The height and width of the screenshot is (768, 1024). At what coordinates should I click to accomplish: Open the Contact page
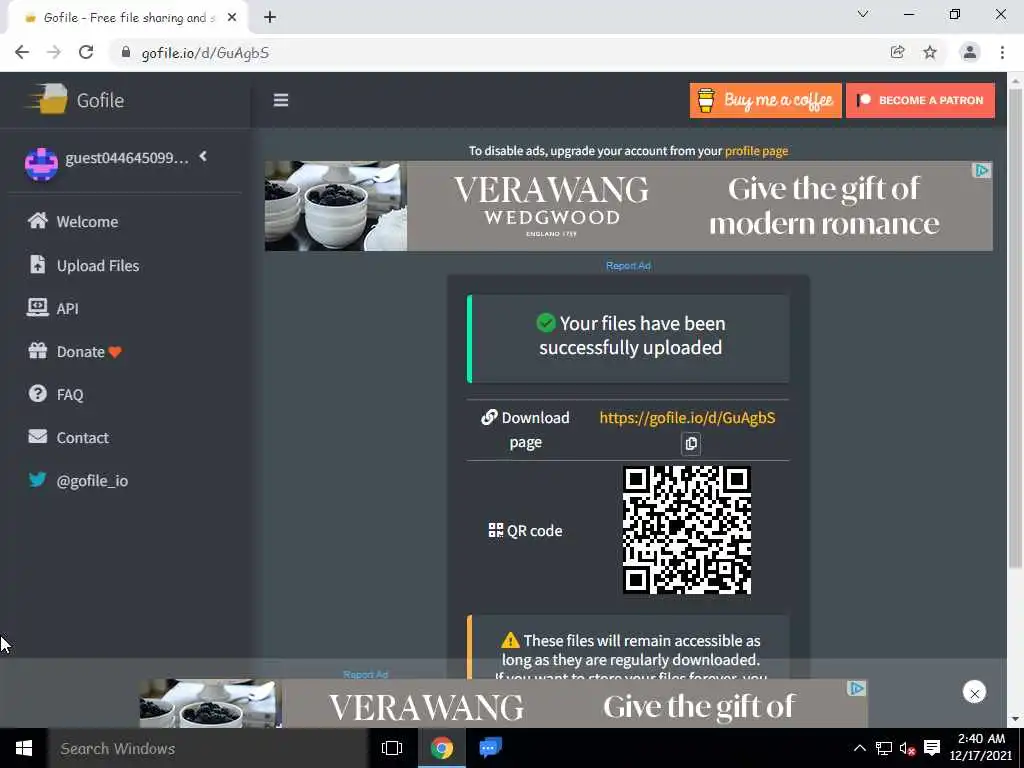pyautogui.click(x=69, y=437)
